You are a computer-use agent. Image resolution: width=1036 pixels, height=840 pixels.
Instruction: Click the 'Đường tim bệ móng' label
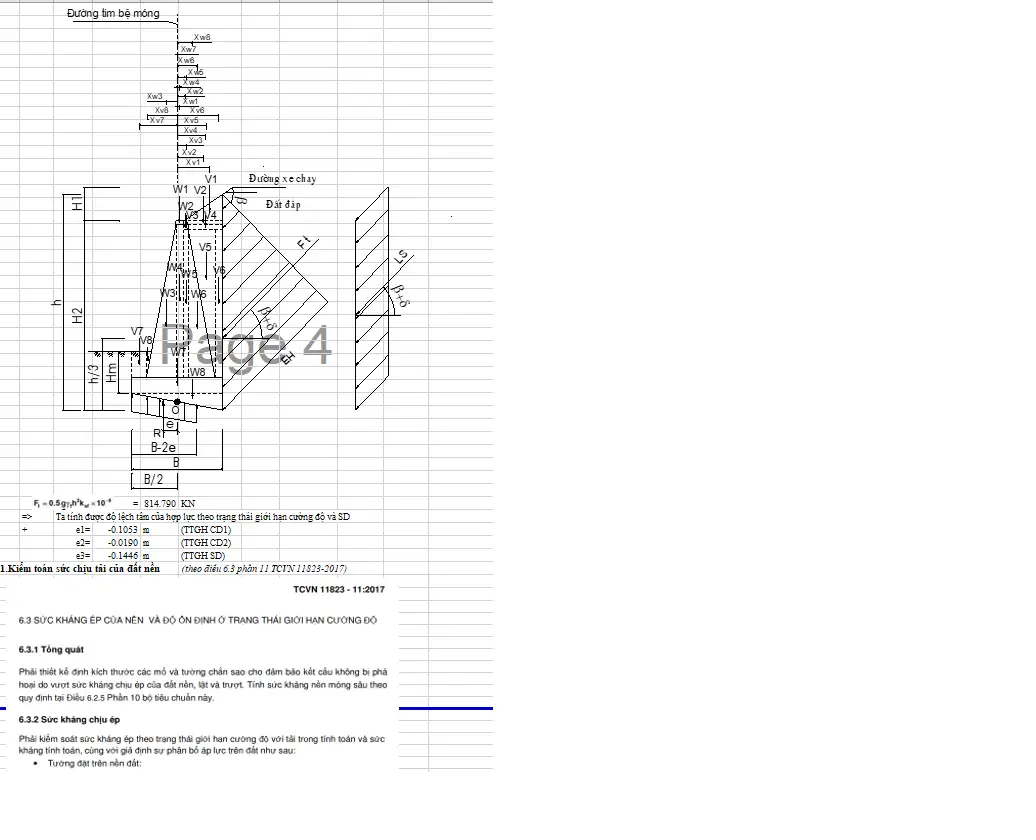coord(113,14)
